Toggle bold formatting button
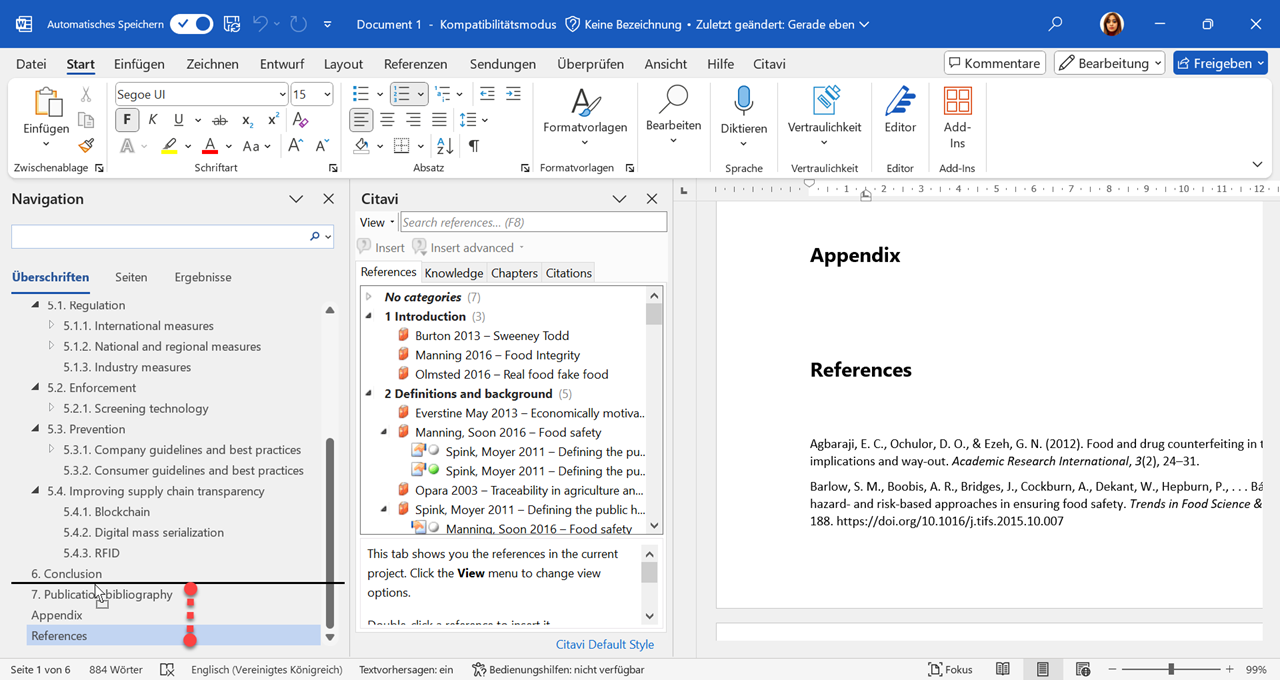The width and height of the screenshot is (1280, 680). pos(127,120)
